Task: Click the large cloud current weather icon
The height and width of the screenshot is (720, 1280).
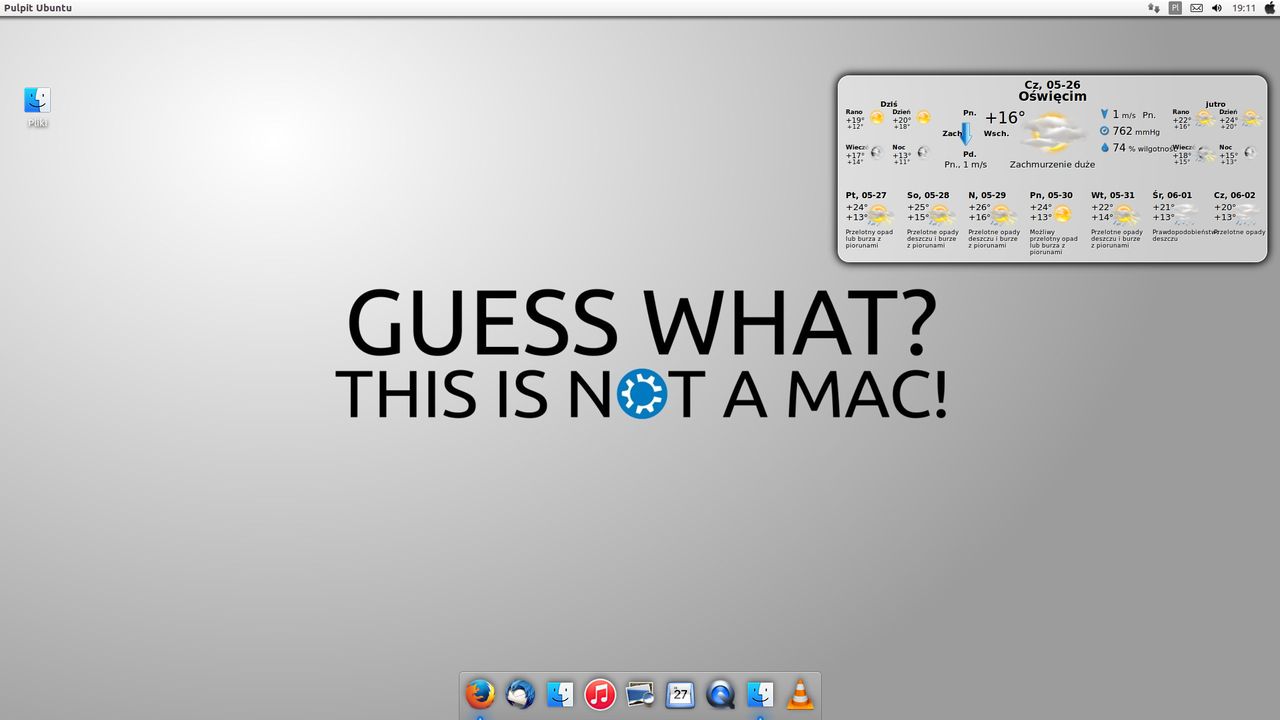Action: click(x=1052, y=134)
